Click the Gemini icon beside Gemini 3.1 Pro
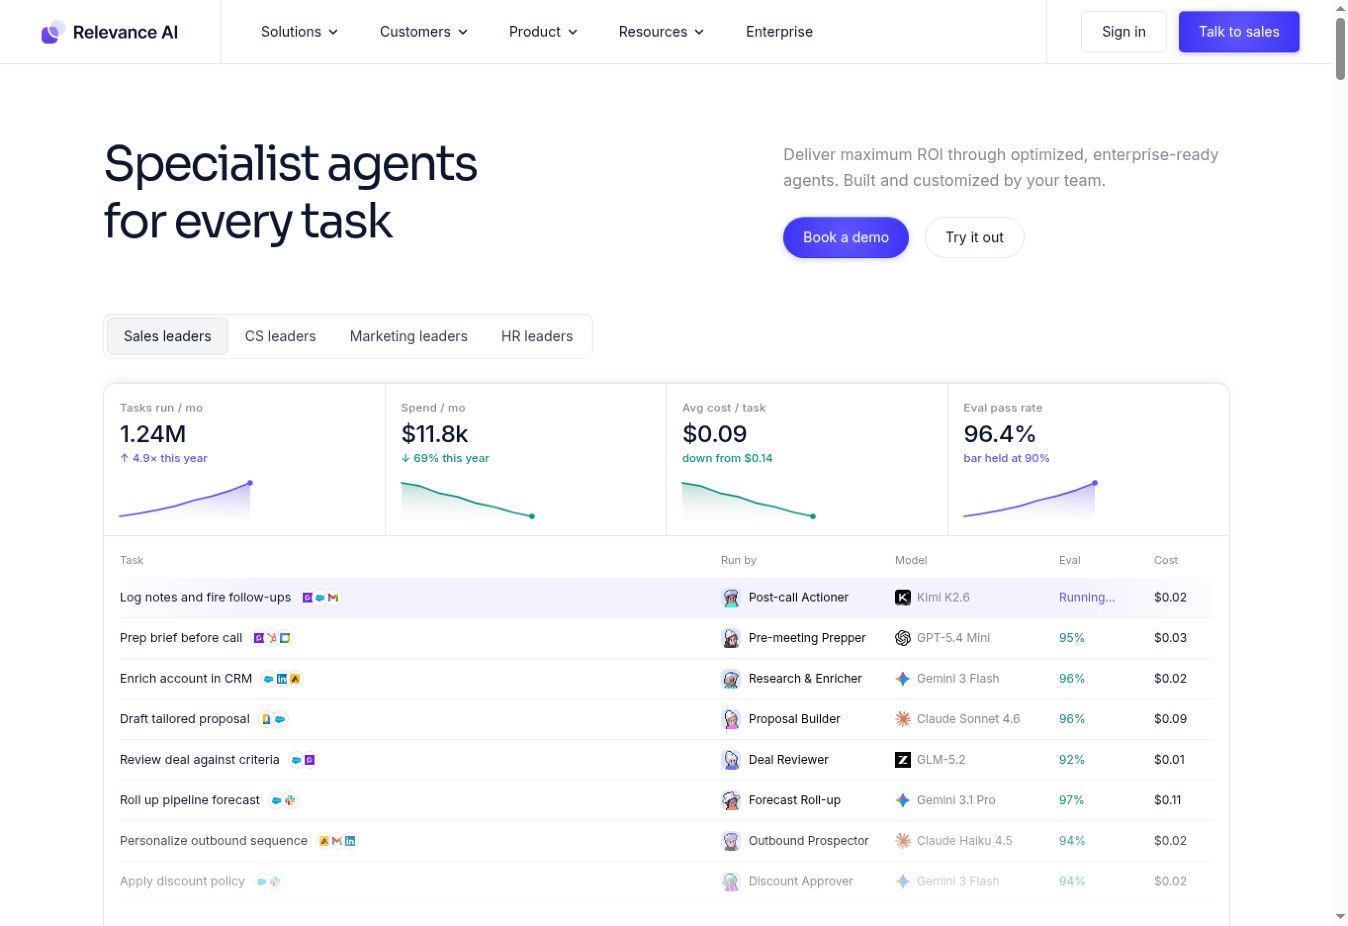The height and width of the screenshot is (926, 1348). coord(903,800)
